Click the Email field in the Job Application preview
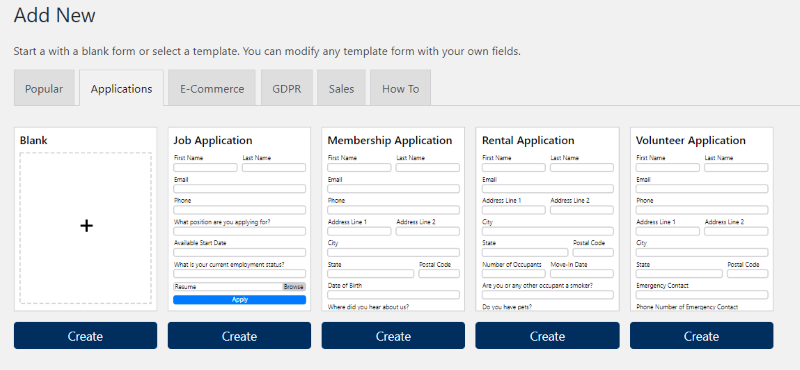The image size is (800, 370). pyautogui.click(x=239, y=189)
